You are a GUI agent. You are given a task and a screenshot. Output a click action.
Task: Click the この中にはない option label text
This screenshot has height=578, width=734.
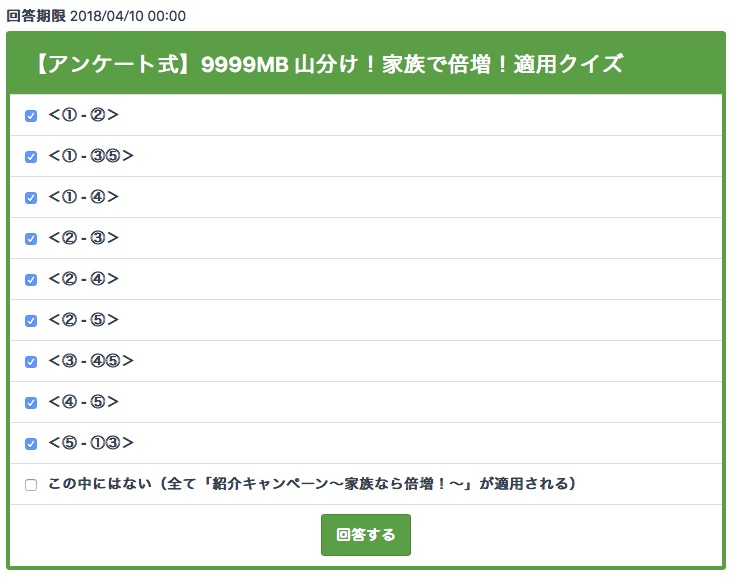(313, 484)
